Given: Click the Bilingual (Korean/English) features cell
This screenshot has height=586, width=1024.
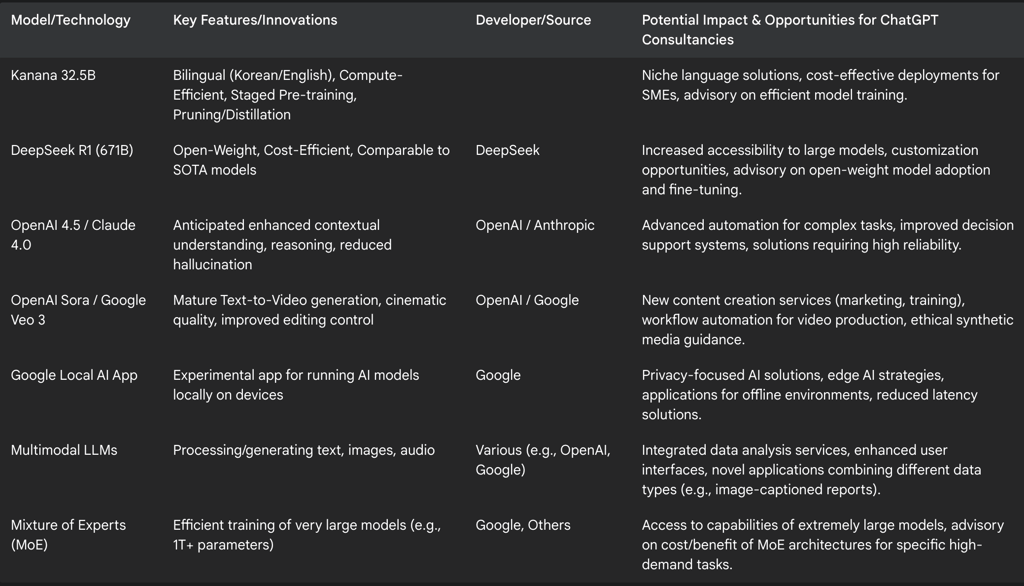Looking at the screenshot, I should coord(288,95).
